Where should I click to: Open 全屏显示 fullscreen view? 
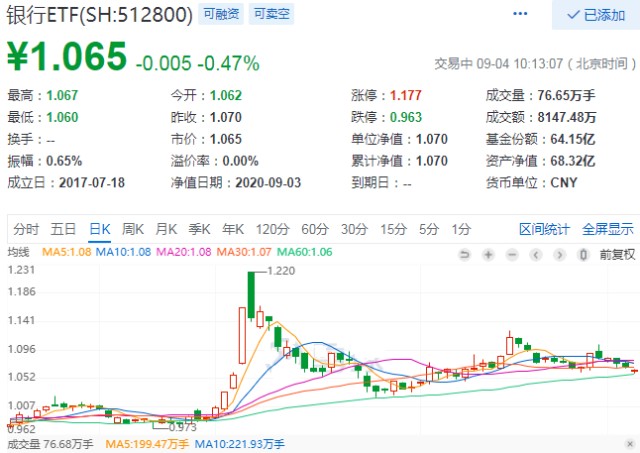(x=608, y=229)
